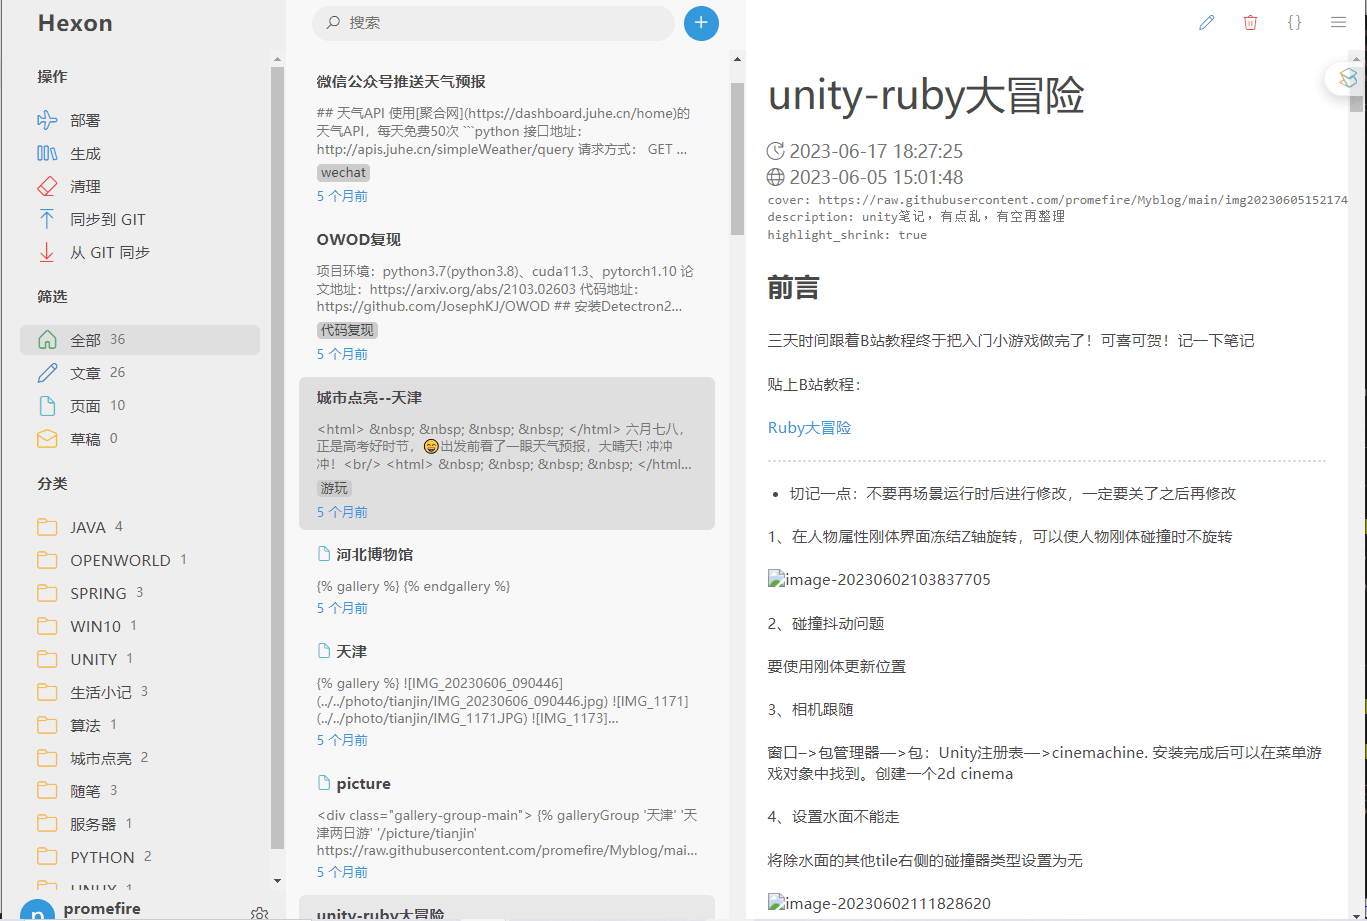This screenshot has width=1367, height=921.
Task: Click the broken image image-20230602103837705
Action: pos(879,579)
